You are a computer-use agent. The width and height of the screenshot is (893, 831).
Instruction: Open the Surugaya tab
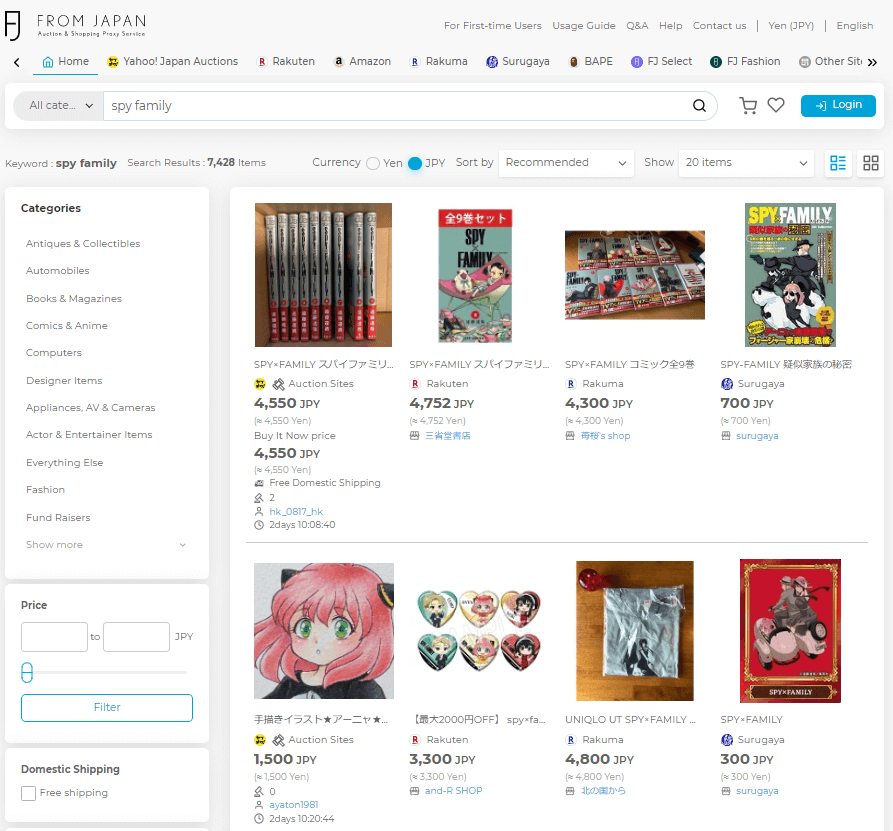tap(518, 62)
